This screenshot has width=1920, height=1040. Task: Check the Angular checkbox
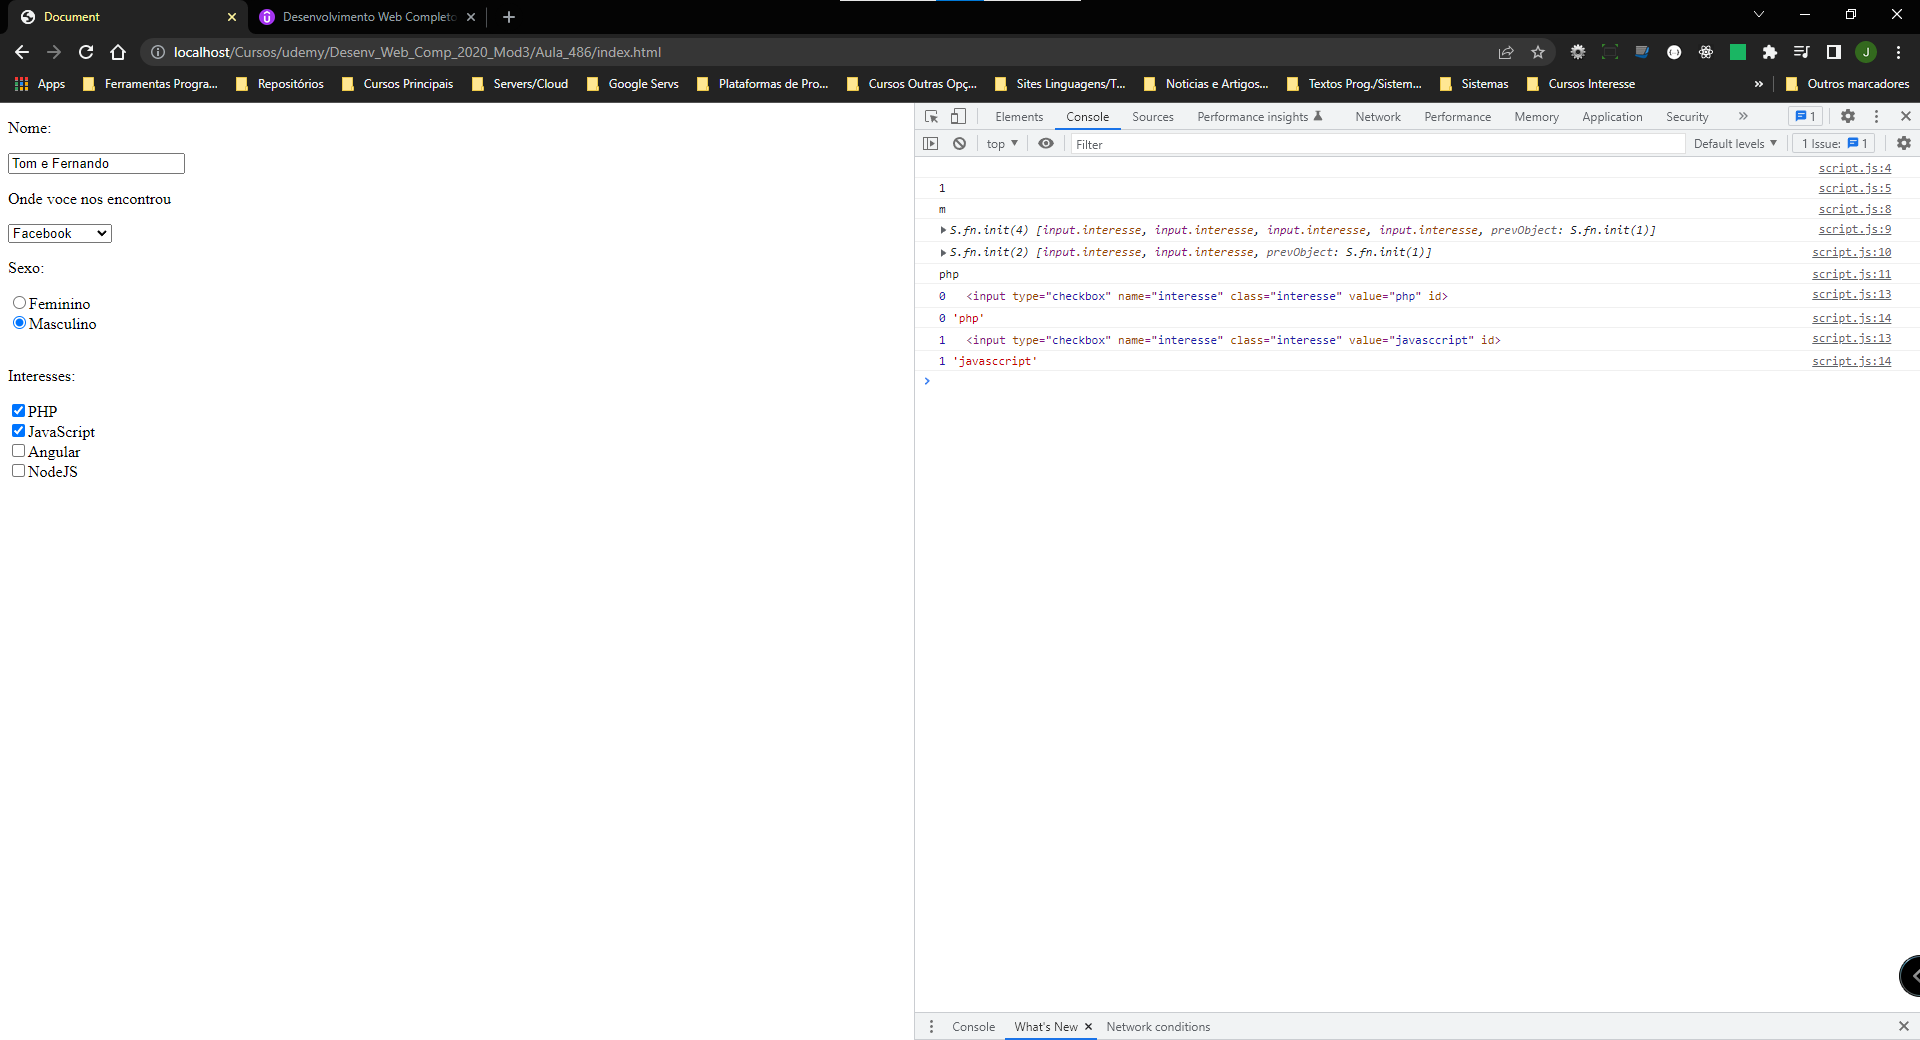tap(18, 451)
